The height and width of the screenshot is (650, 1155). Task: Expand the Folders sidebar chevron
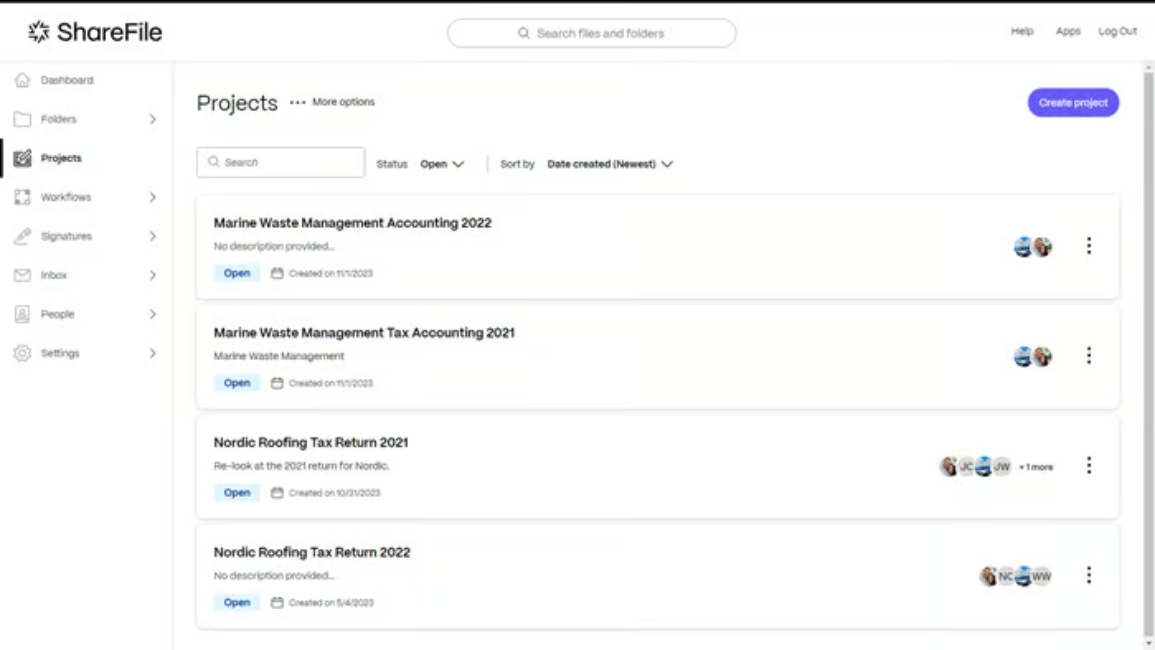[152, 119]
